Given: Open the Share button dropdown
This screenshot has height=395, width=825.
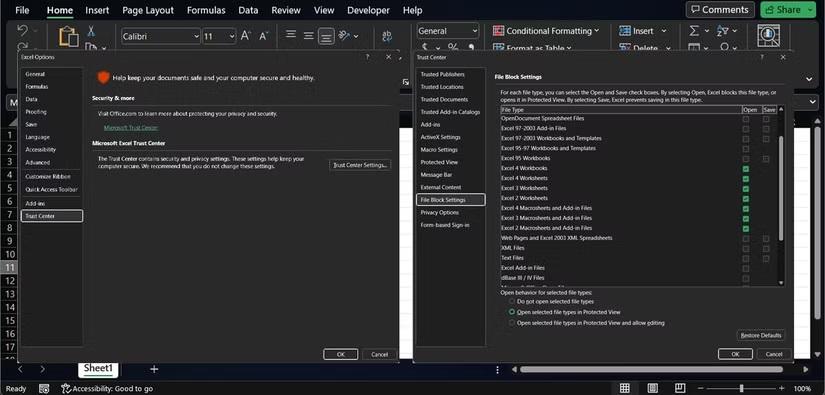Looking at the screenshot, I should click(809, 9).
